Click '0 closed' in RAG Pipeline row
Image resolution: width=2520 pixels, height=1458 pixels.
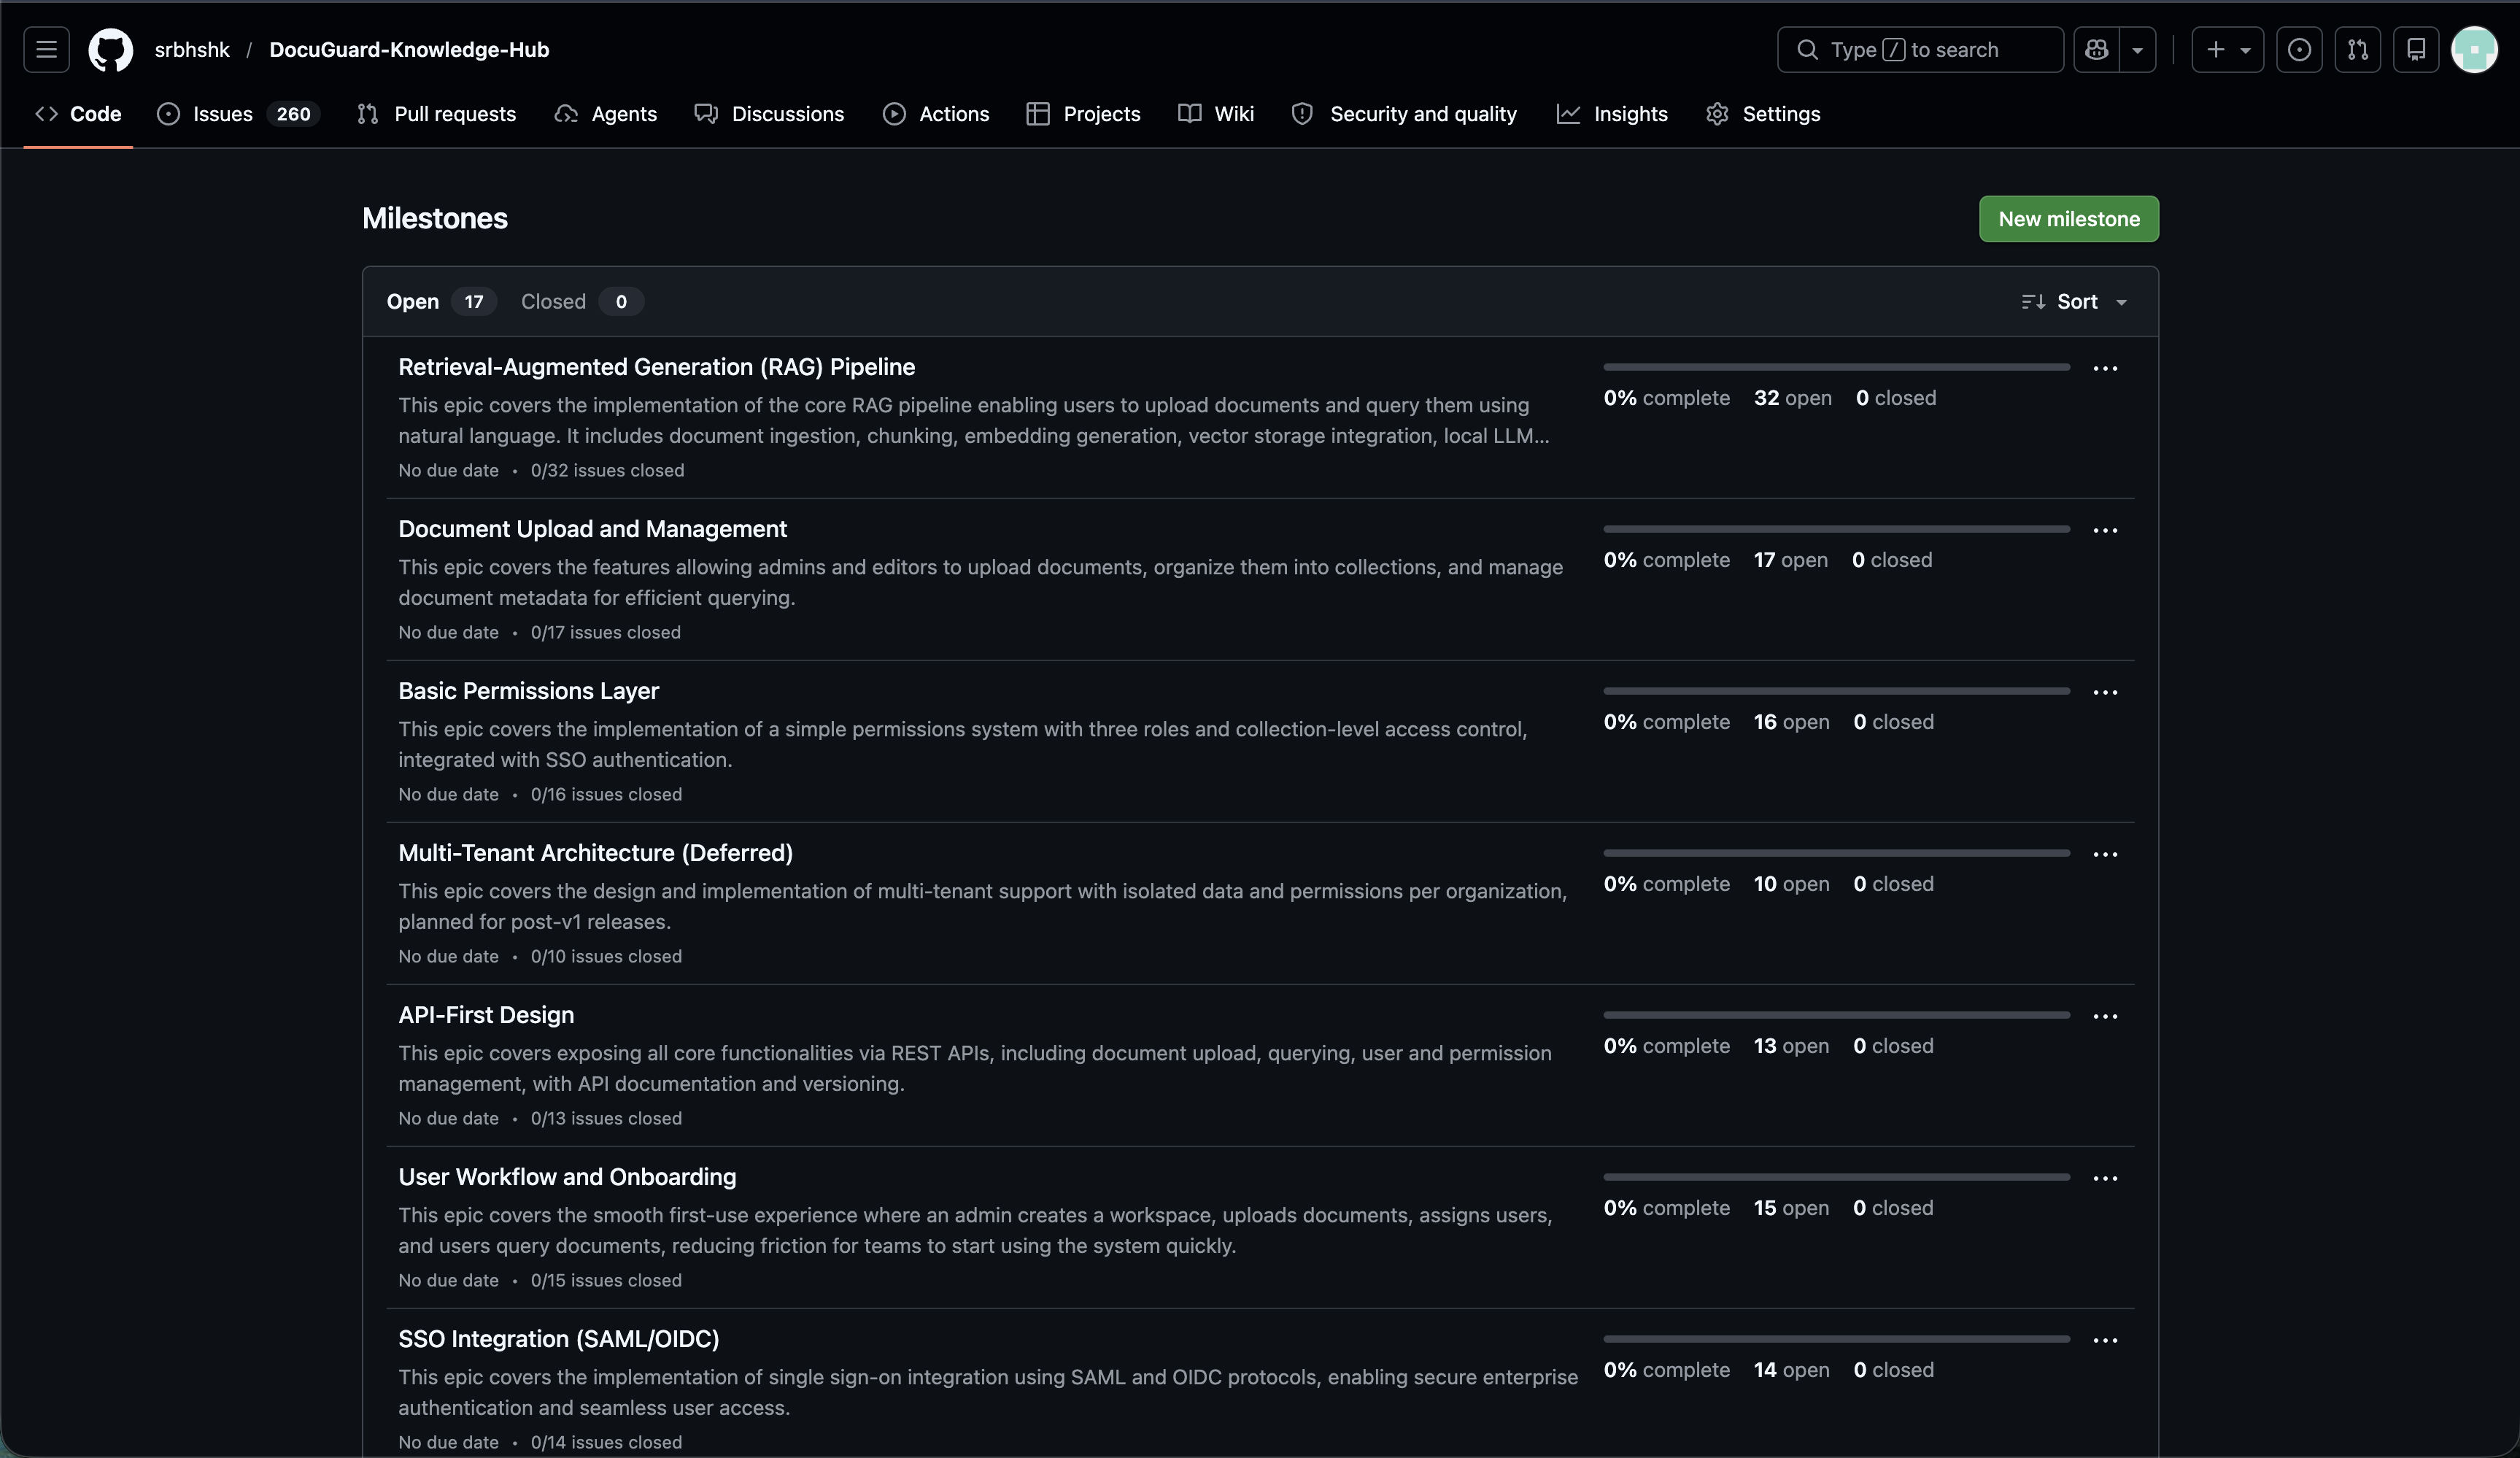(1896, 398)
